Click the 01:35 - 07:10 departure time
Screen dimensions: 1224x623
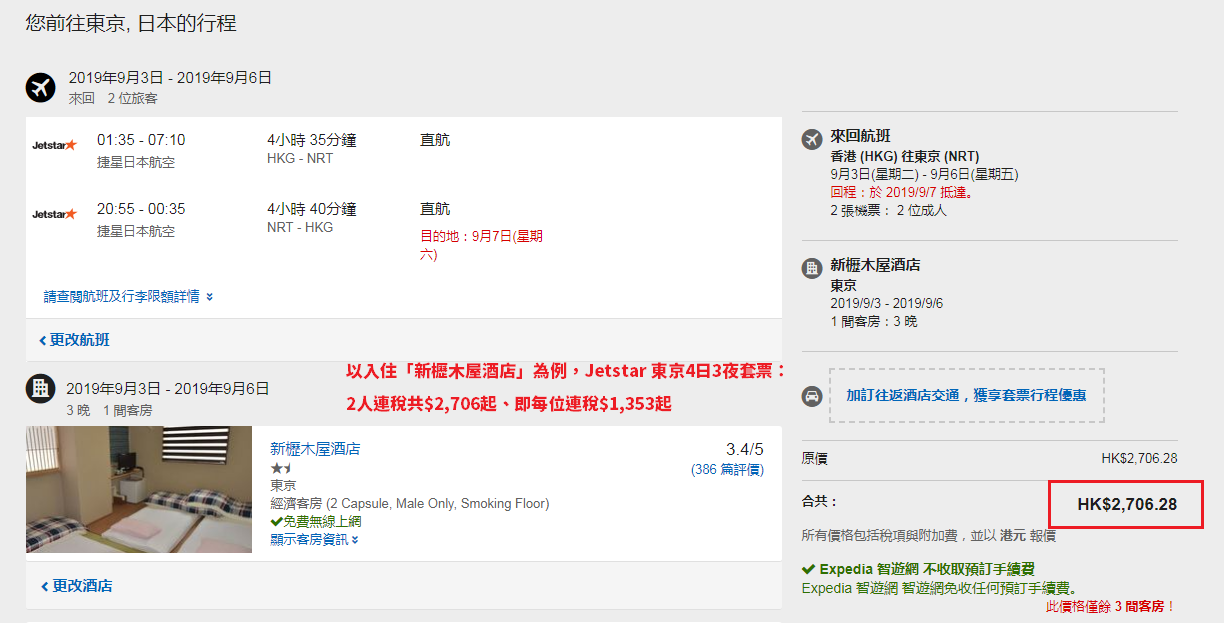pos(141,140)
